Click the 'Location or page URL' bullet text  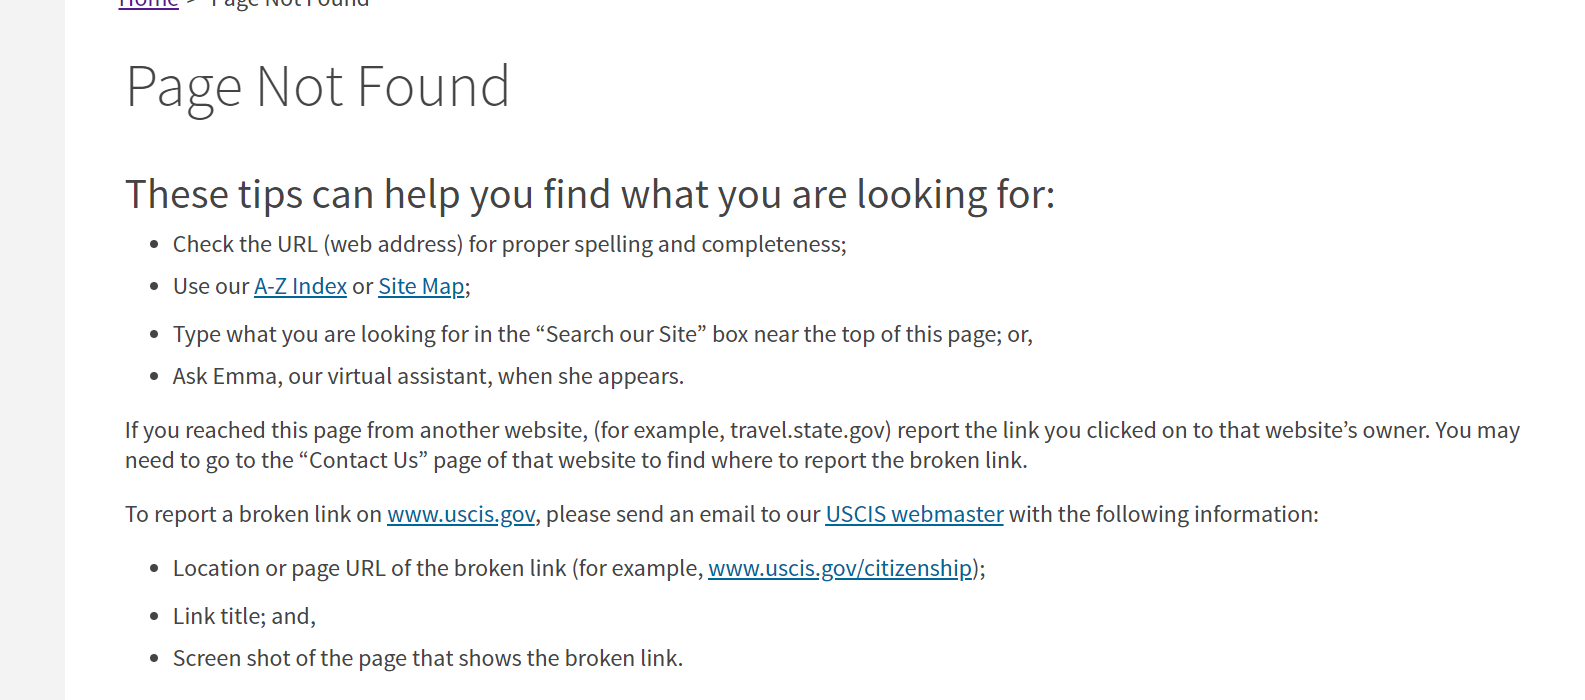(x=438, y=569)
